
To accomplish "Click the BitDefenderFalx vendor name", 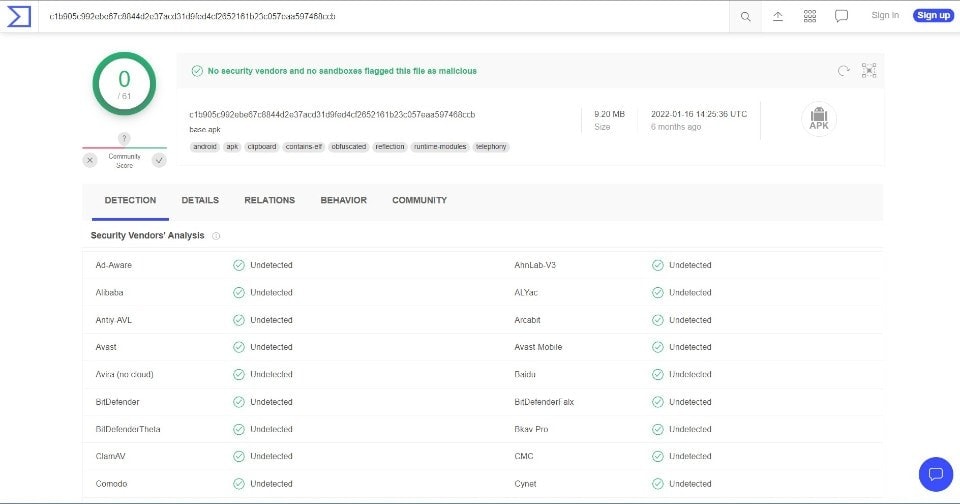I will tap(544, 402).
